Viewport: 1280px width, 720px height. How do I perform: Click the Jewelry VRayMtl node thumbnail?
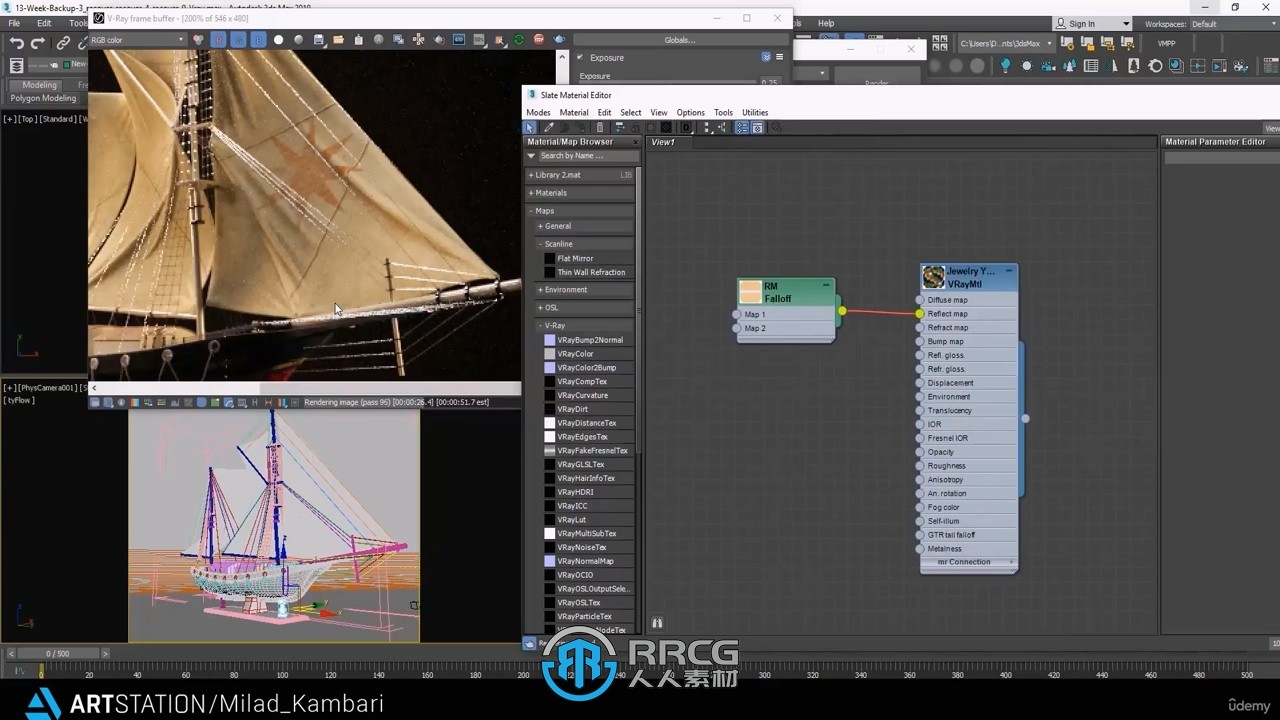[933, 277]
